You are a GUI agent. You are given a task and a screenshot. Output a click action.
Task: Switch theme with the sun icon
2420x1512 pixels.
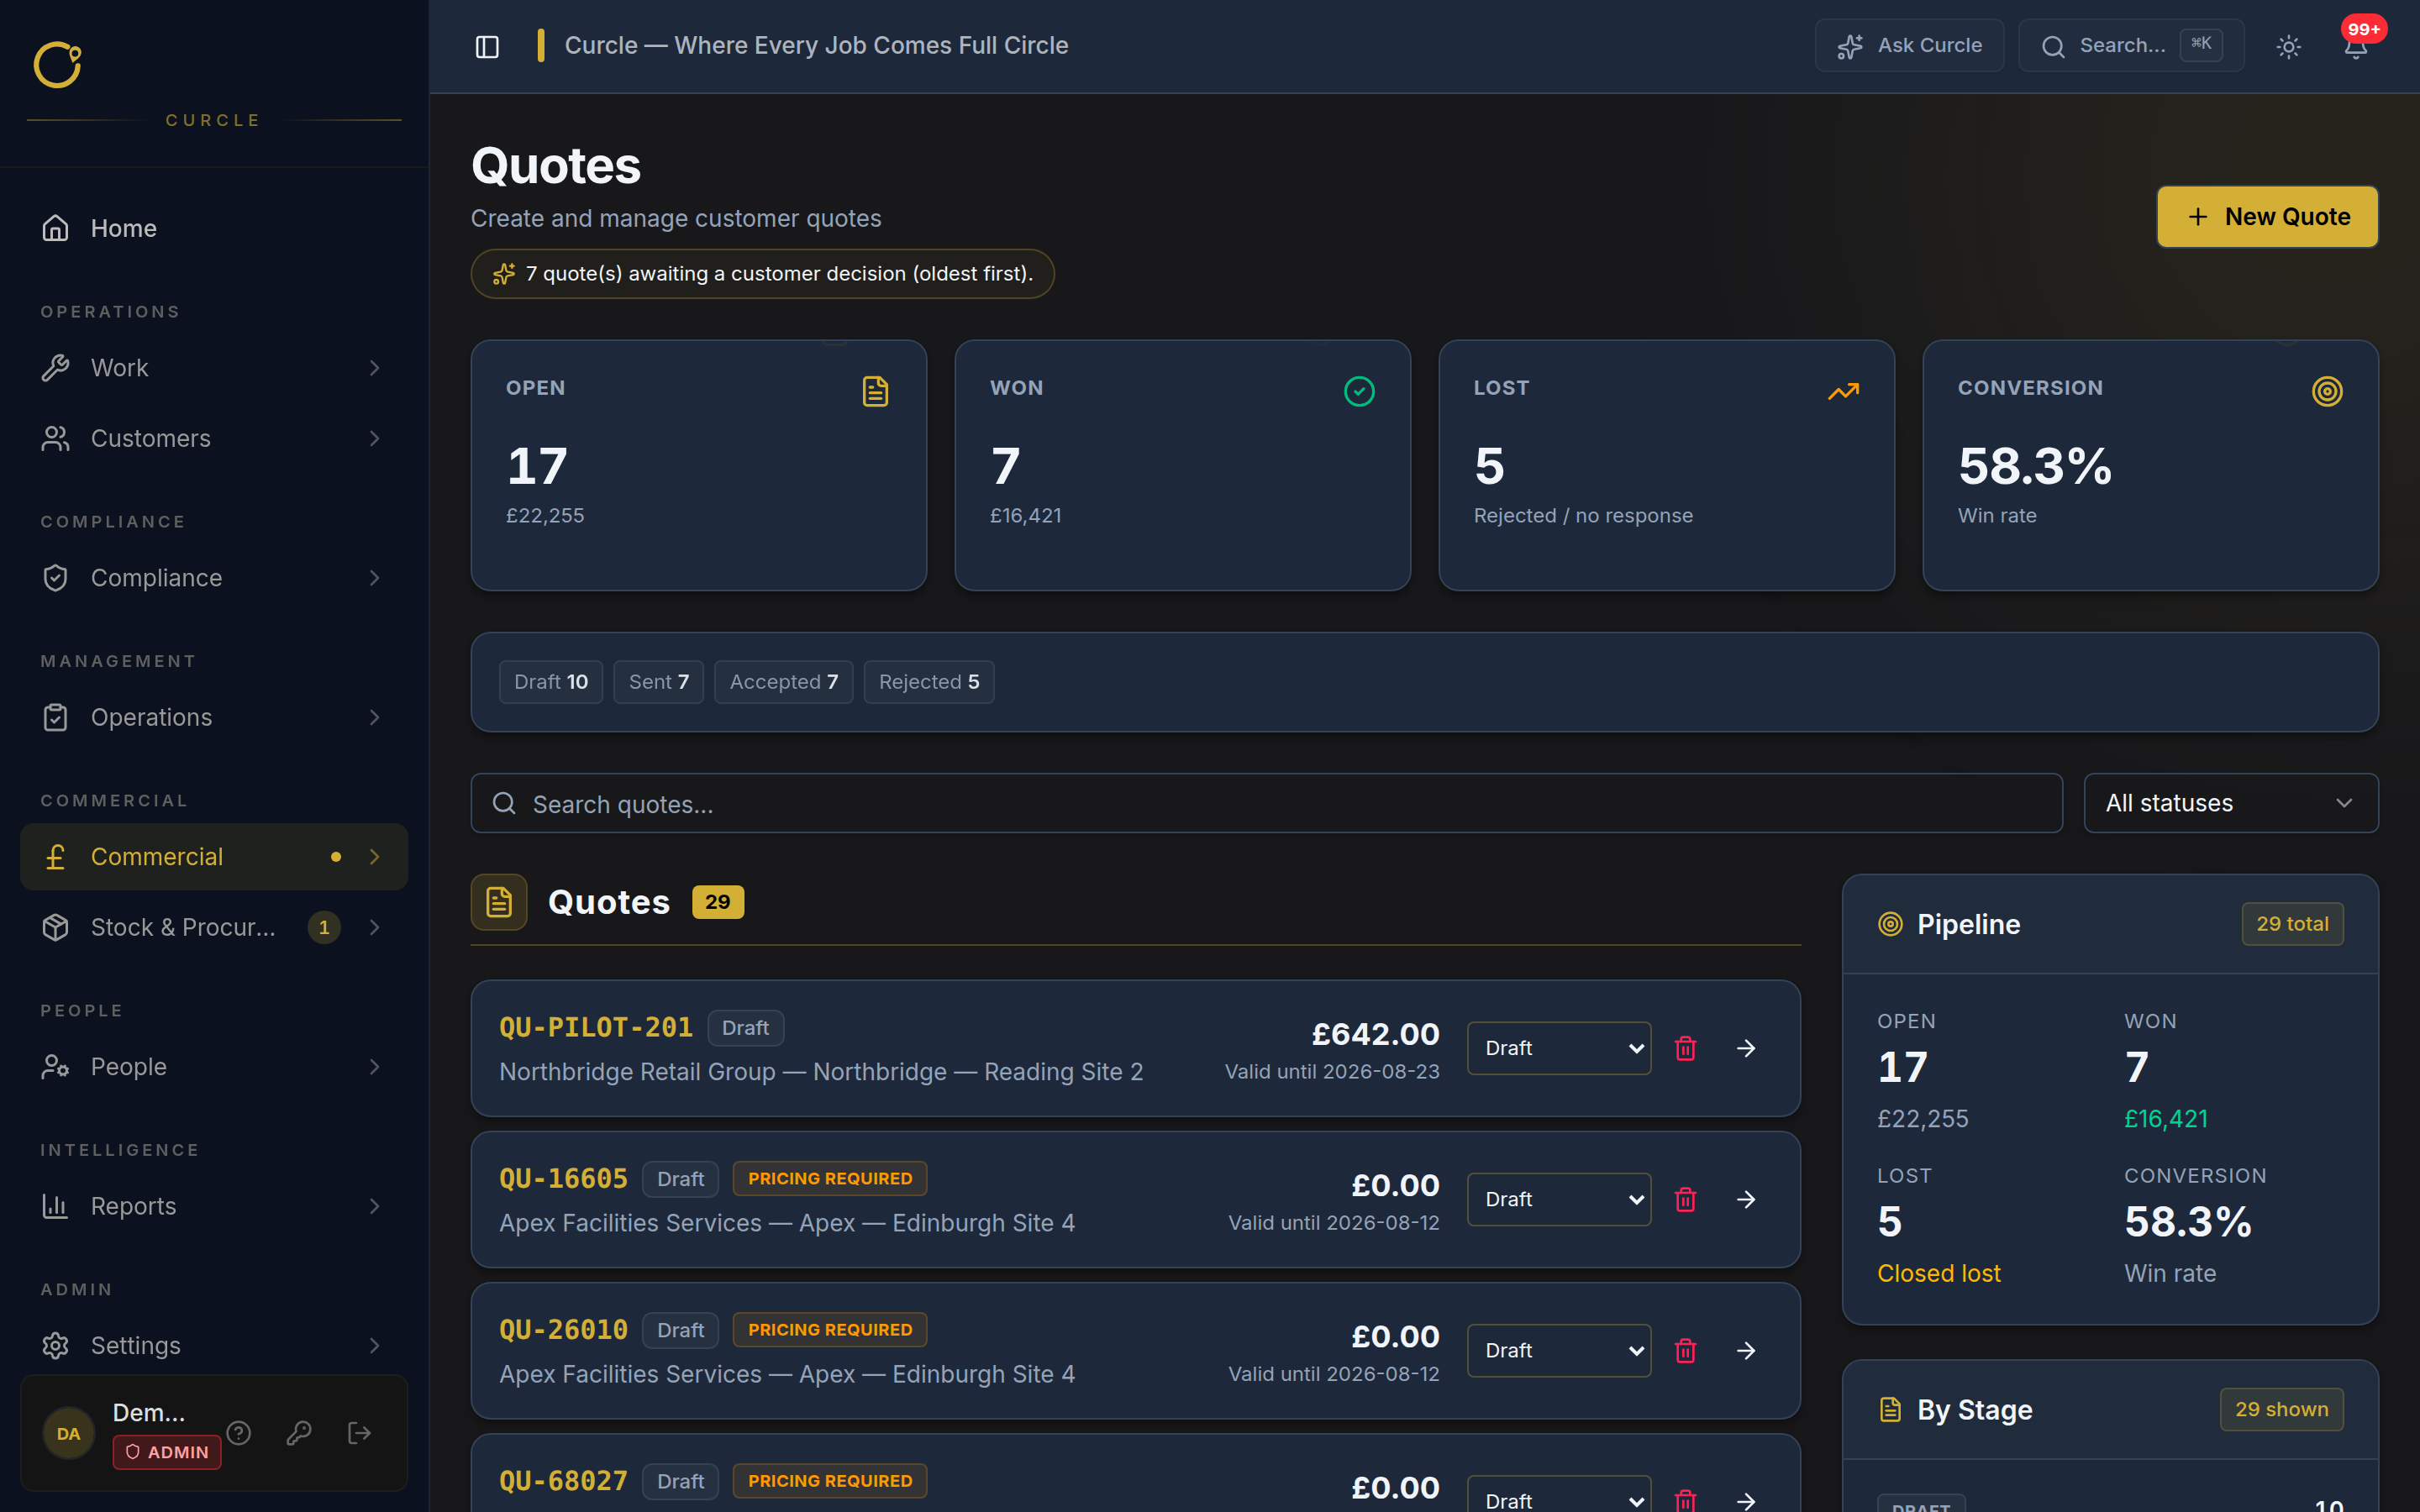coord(2288,46)
